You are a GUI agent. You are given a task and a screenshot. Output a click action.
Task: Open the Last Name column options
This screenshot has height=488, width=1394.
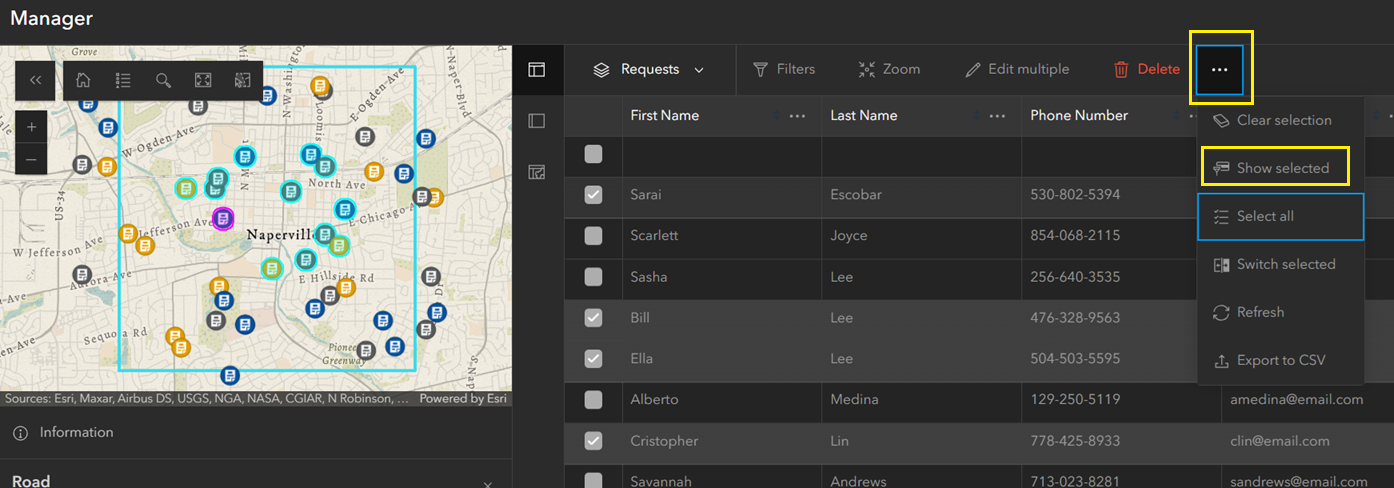tap(997, 116)
